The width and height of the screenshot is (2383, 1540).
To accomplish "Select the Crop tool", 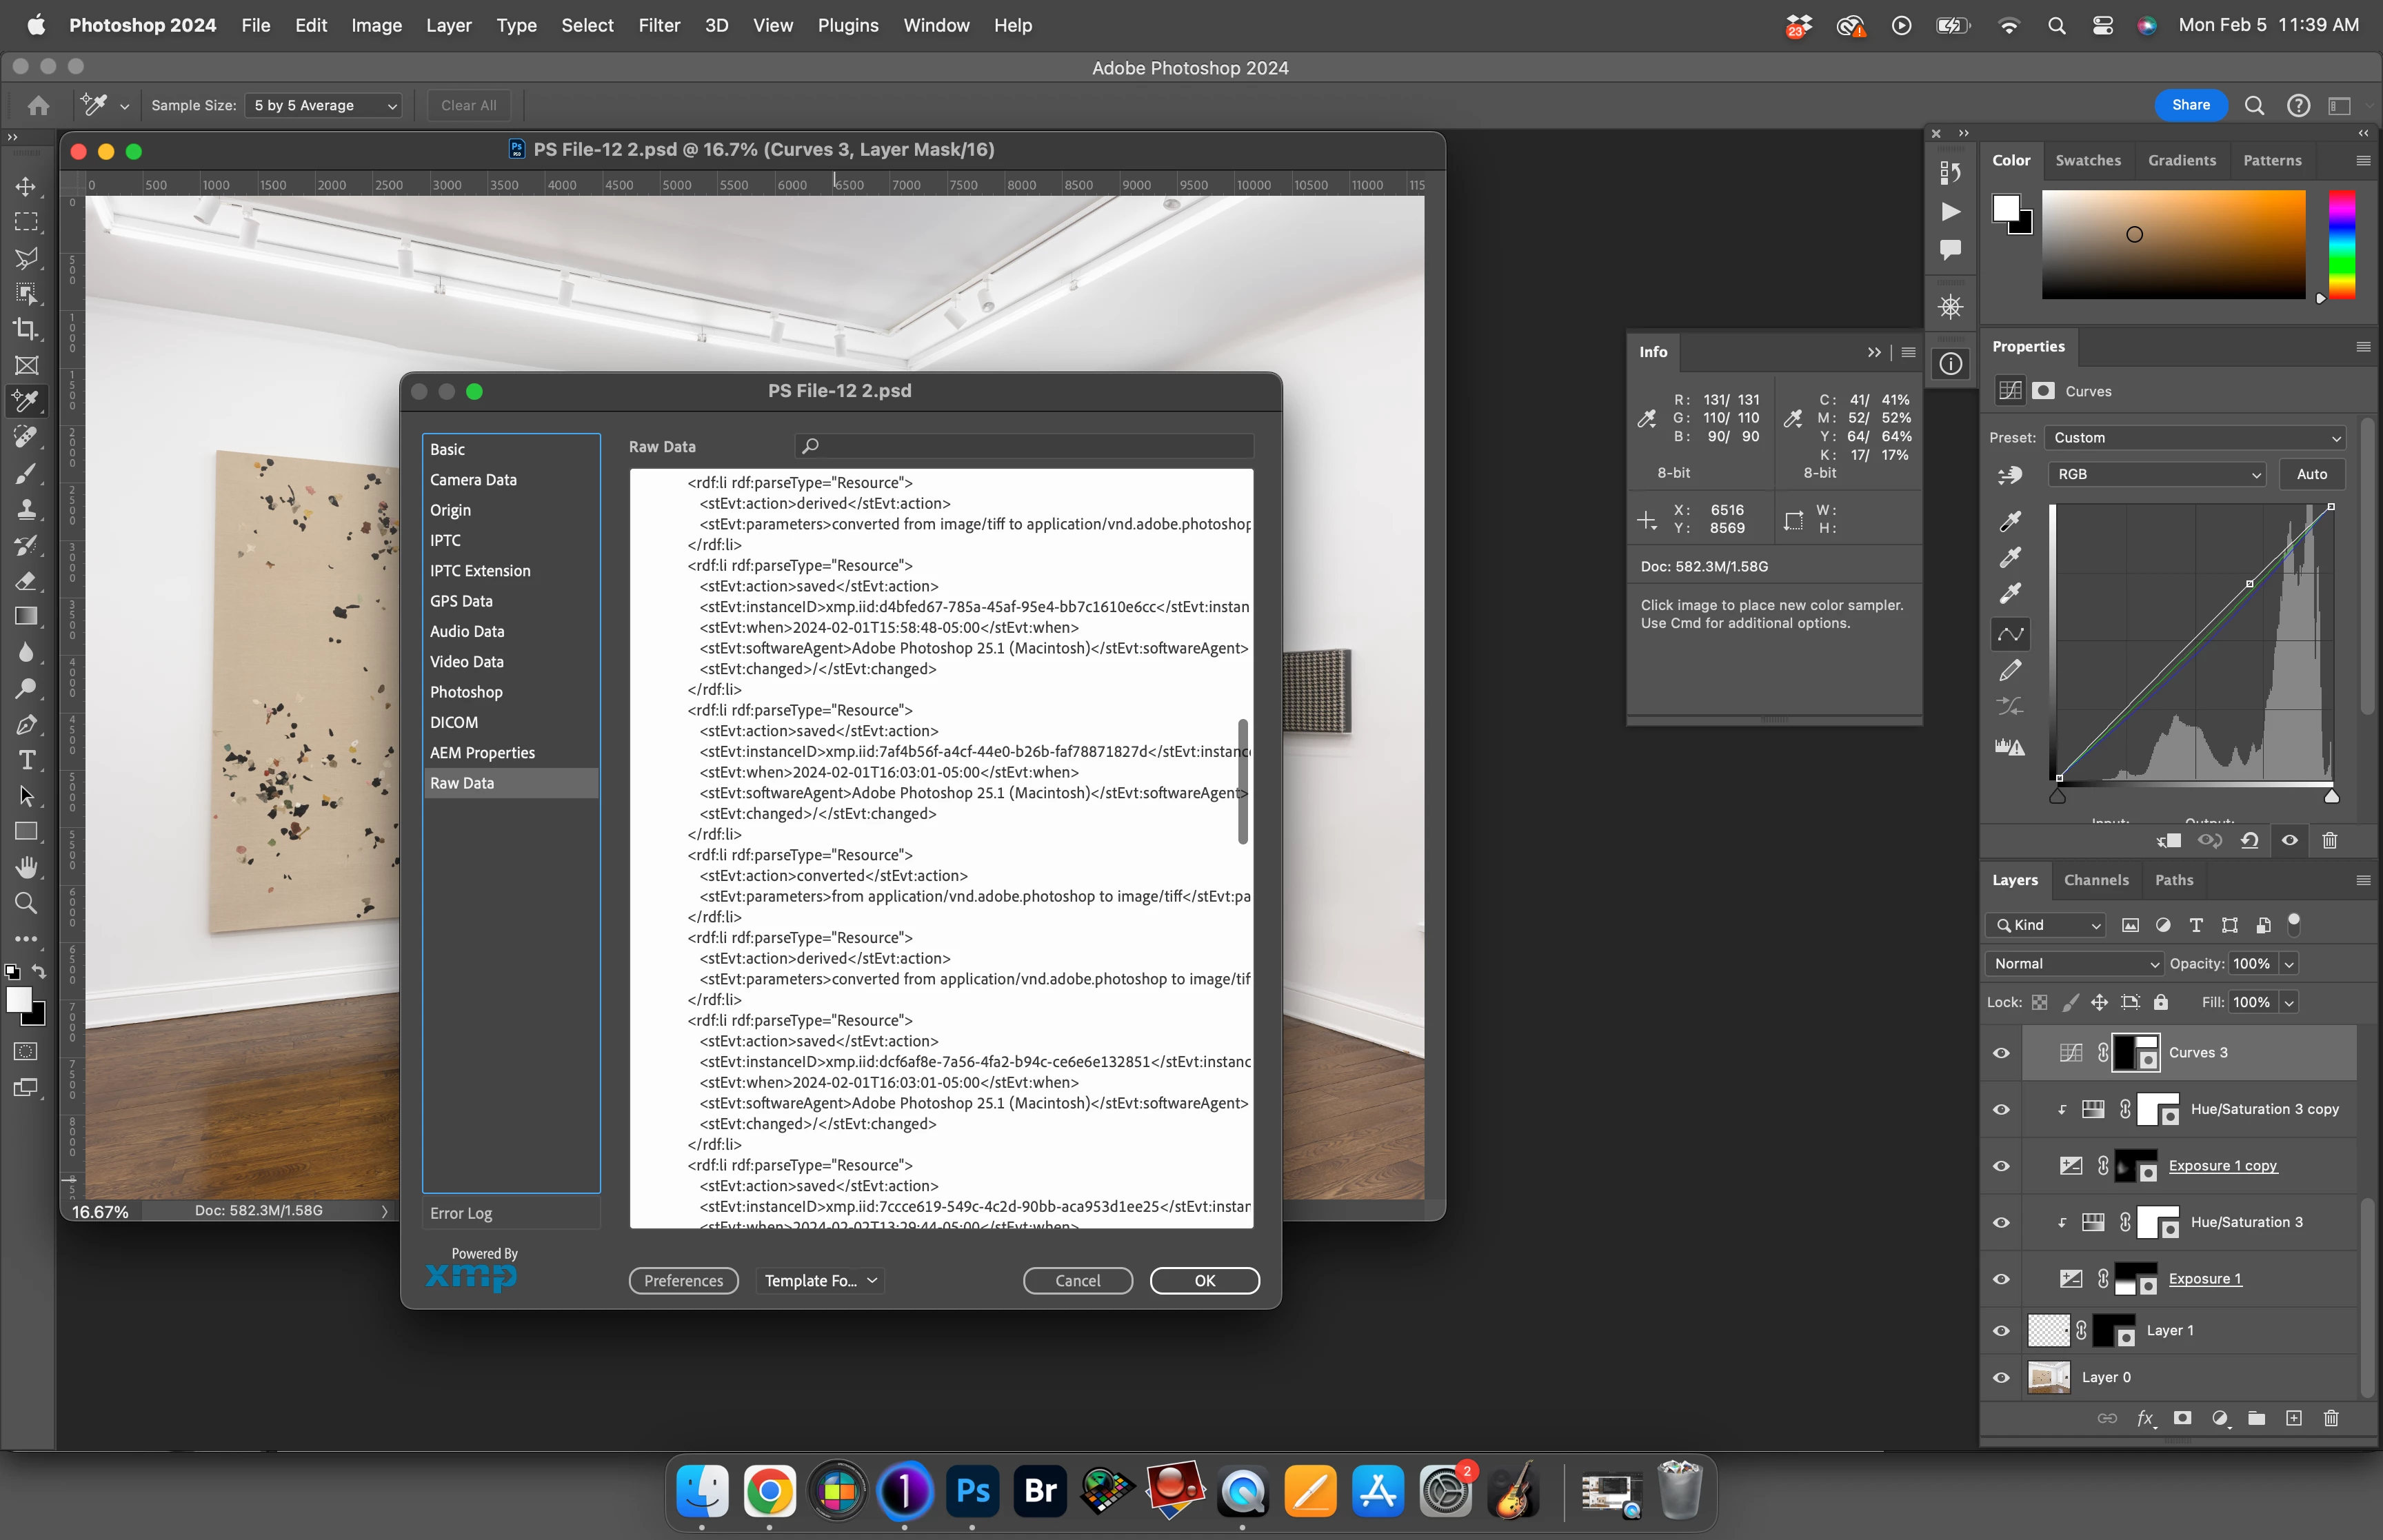I will (x=26, y=329).
